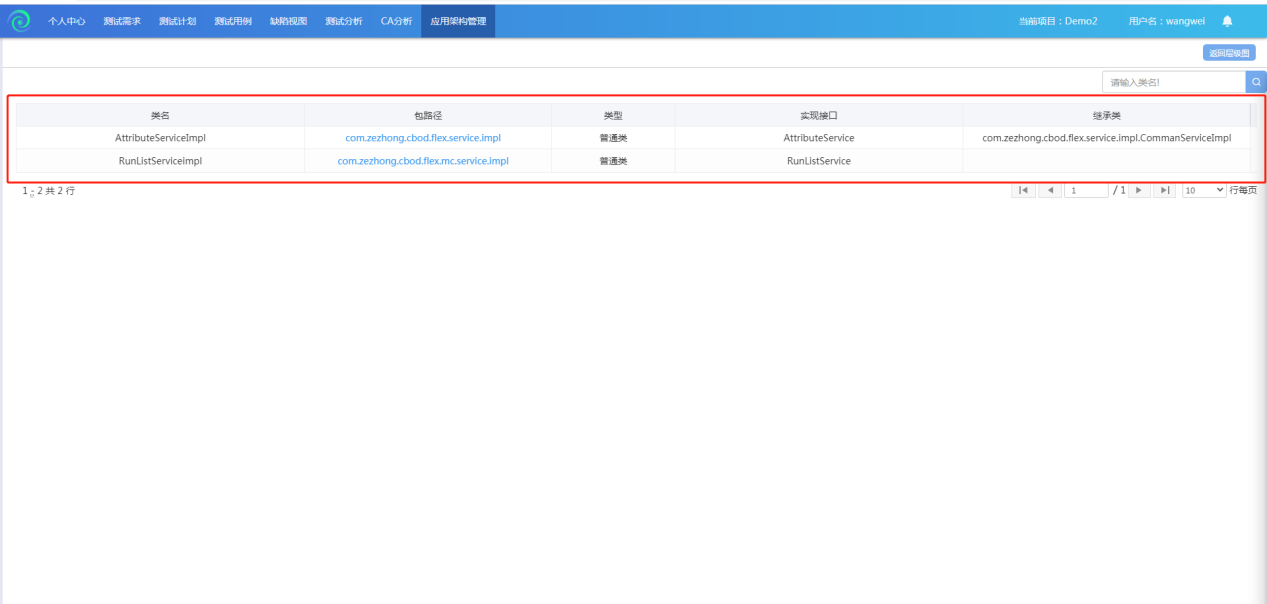Switch to the 测试需求 tab

tap(122, 22)
